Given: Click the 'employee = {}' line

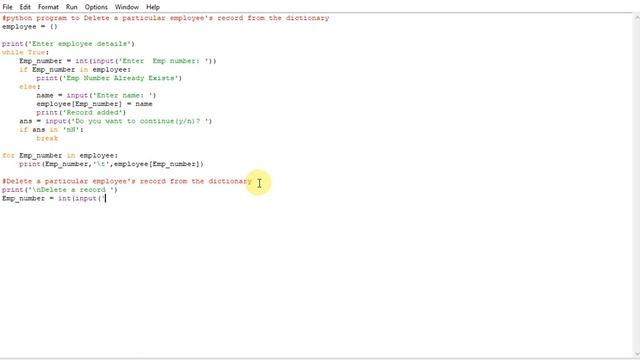Looking at the screenshot, I should tap(30, 27).
